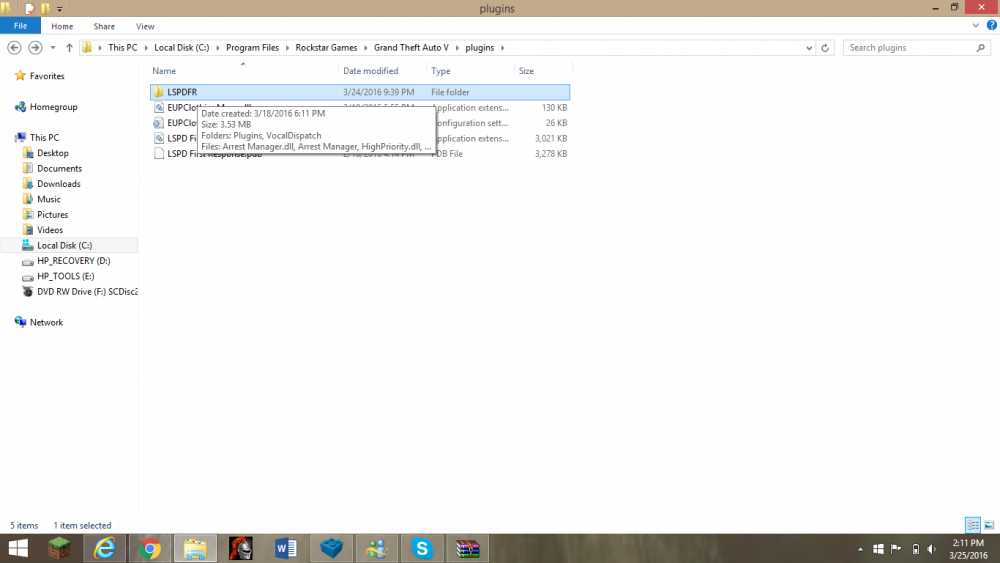Image resolution: width=1000 pixels, height=563 pixels.
Task: Open the volume control in tray
Action: coord(932,549)
